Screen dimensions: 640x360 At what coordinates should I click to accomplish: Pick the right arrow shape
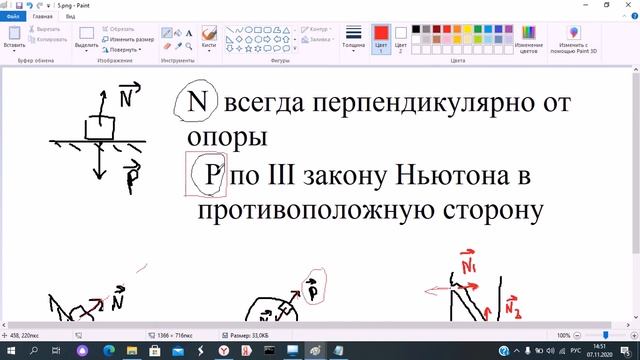[x=267, y=40]
